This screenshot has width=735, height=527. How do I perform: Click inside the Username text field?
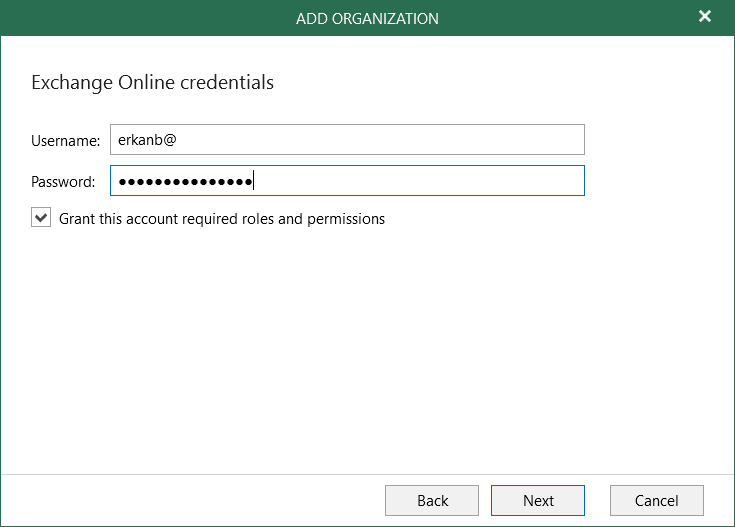tap(346, 140)
